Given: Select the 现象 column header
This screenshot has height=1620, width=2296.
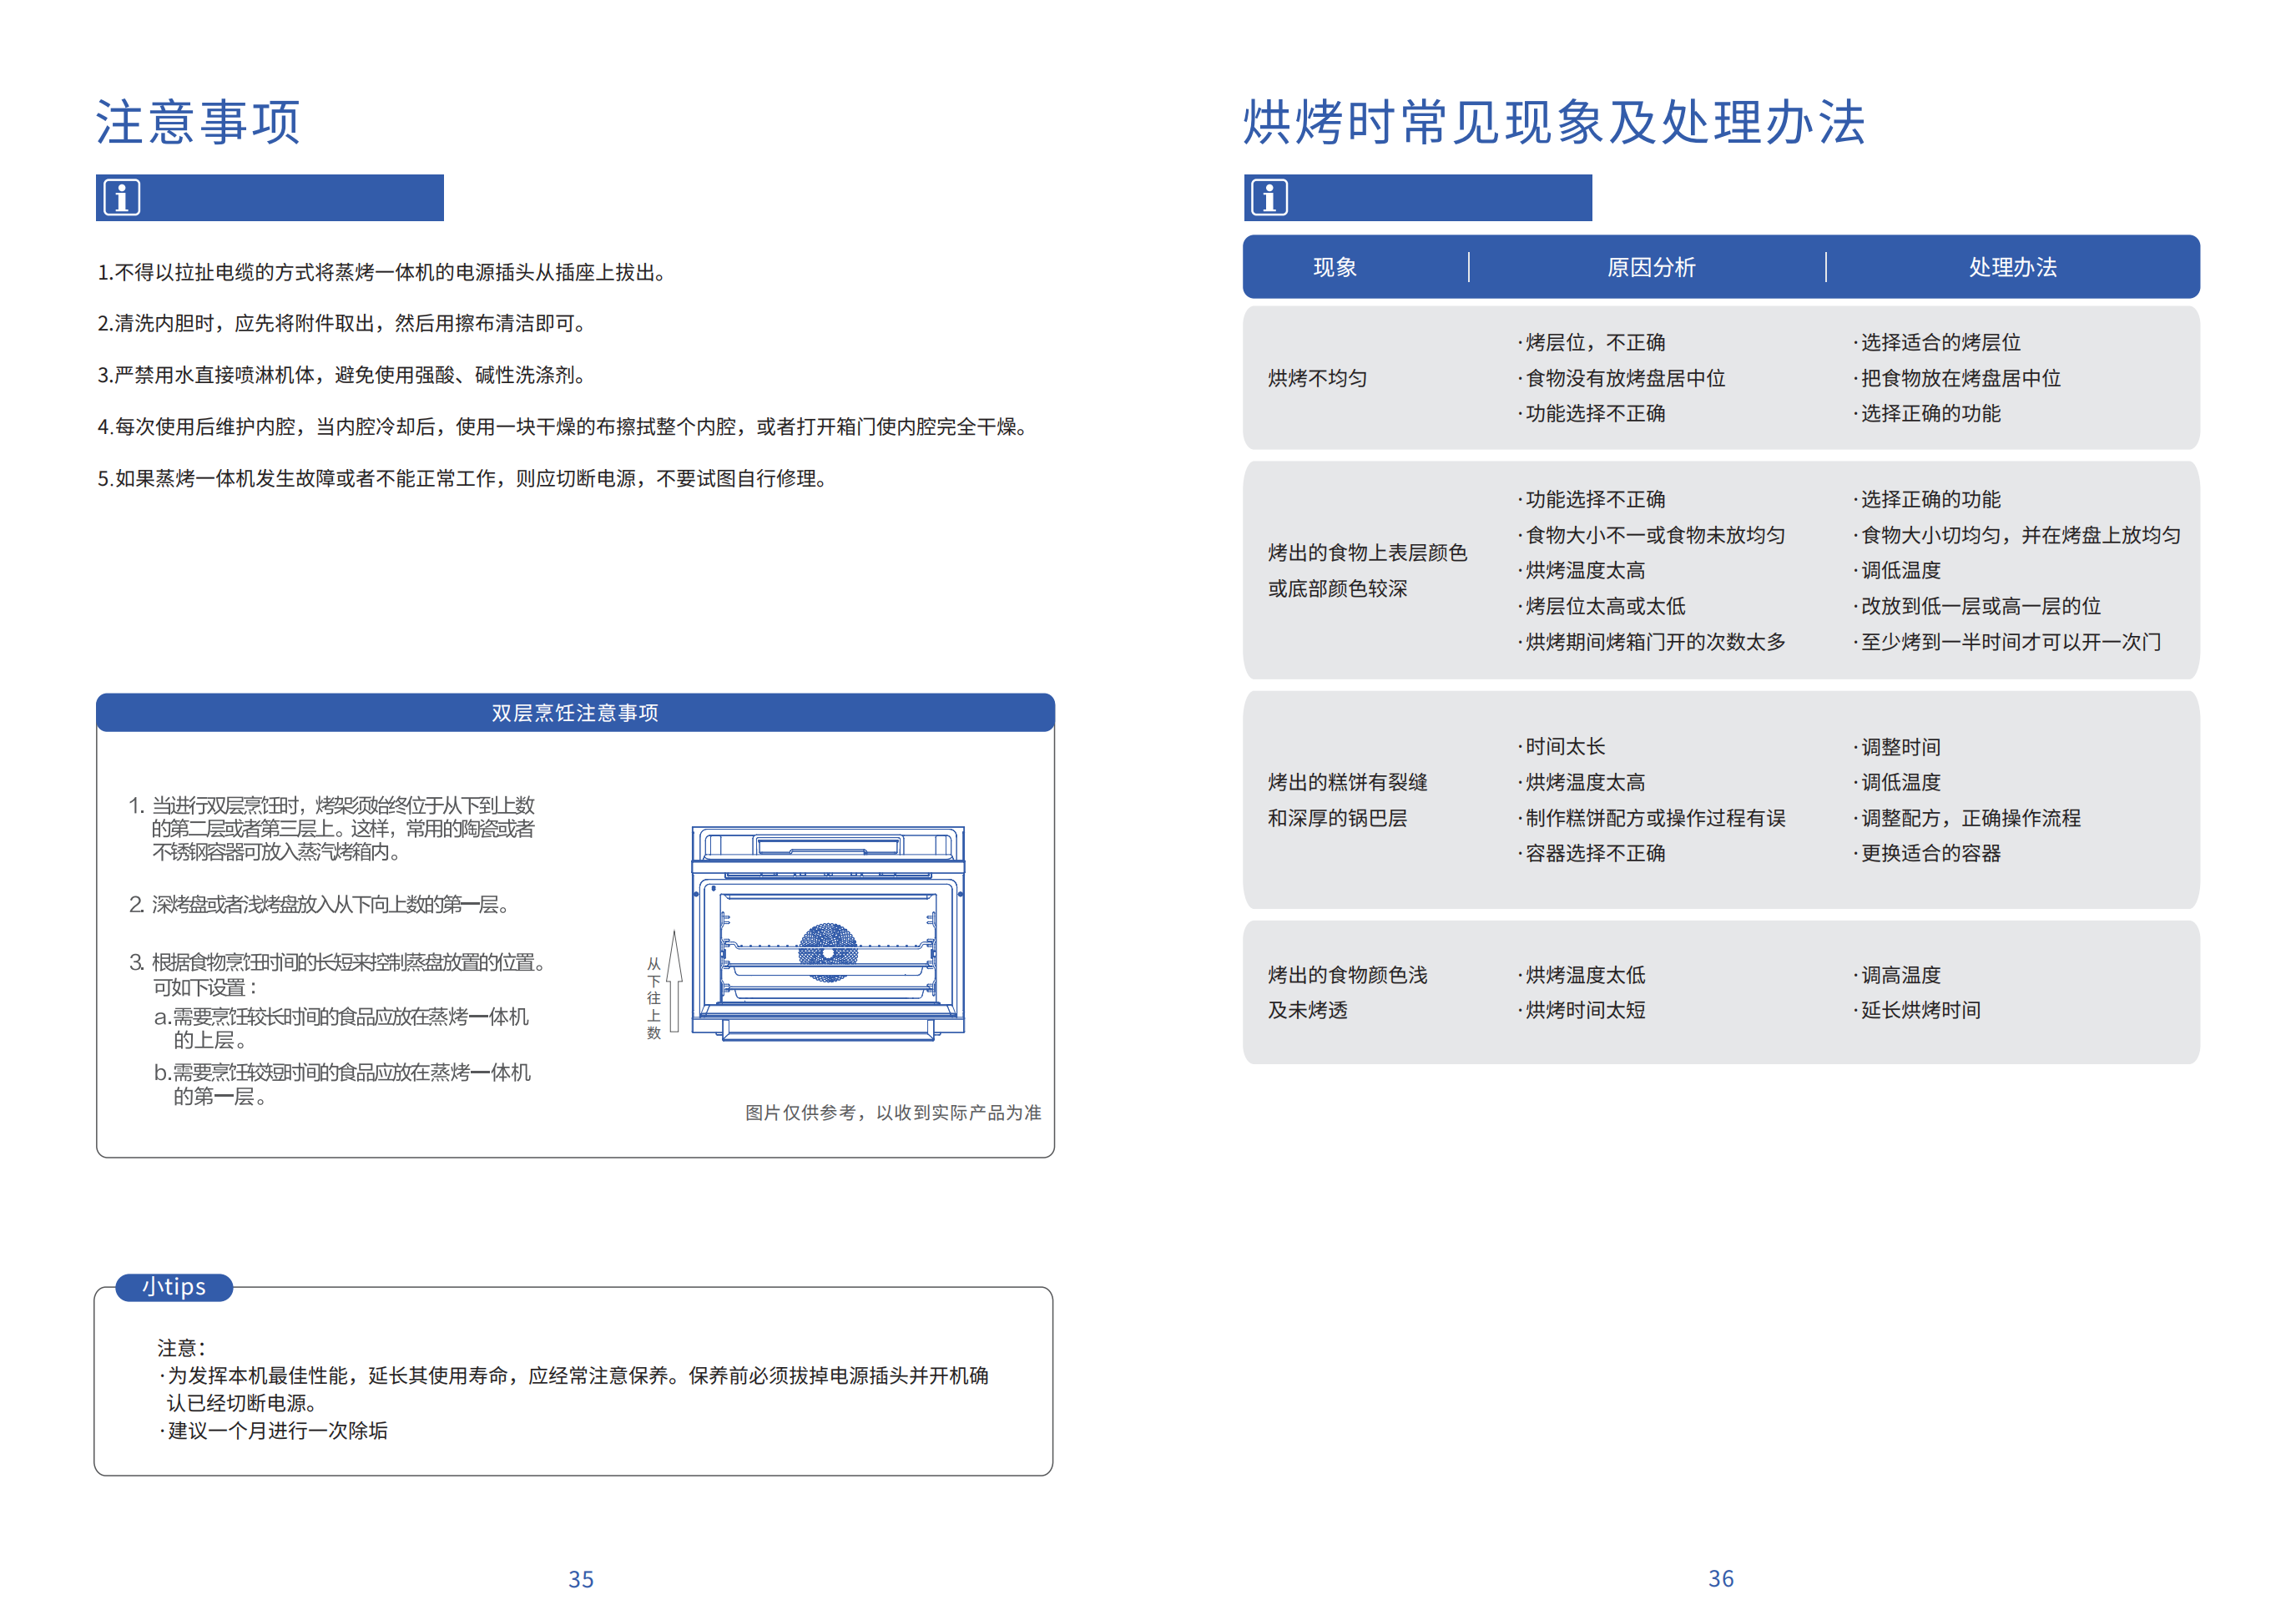Looking at the screenshot, I should click(1334, 267).
